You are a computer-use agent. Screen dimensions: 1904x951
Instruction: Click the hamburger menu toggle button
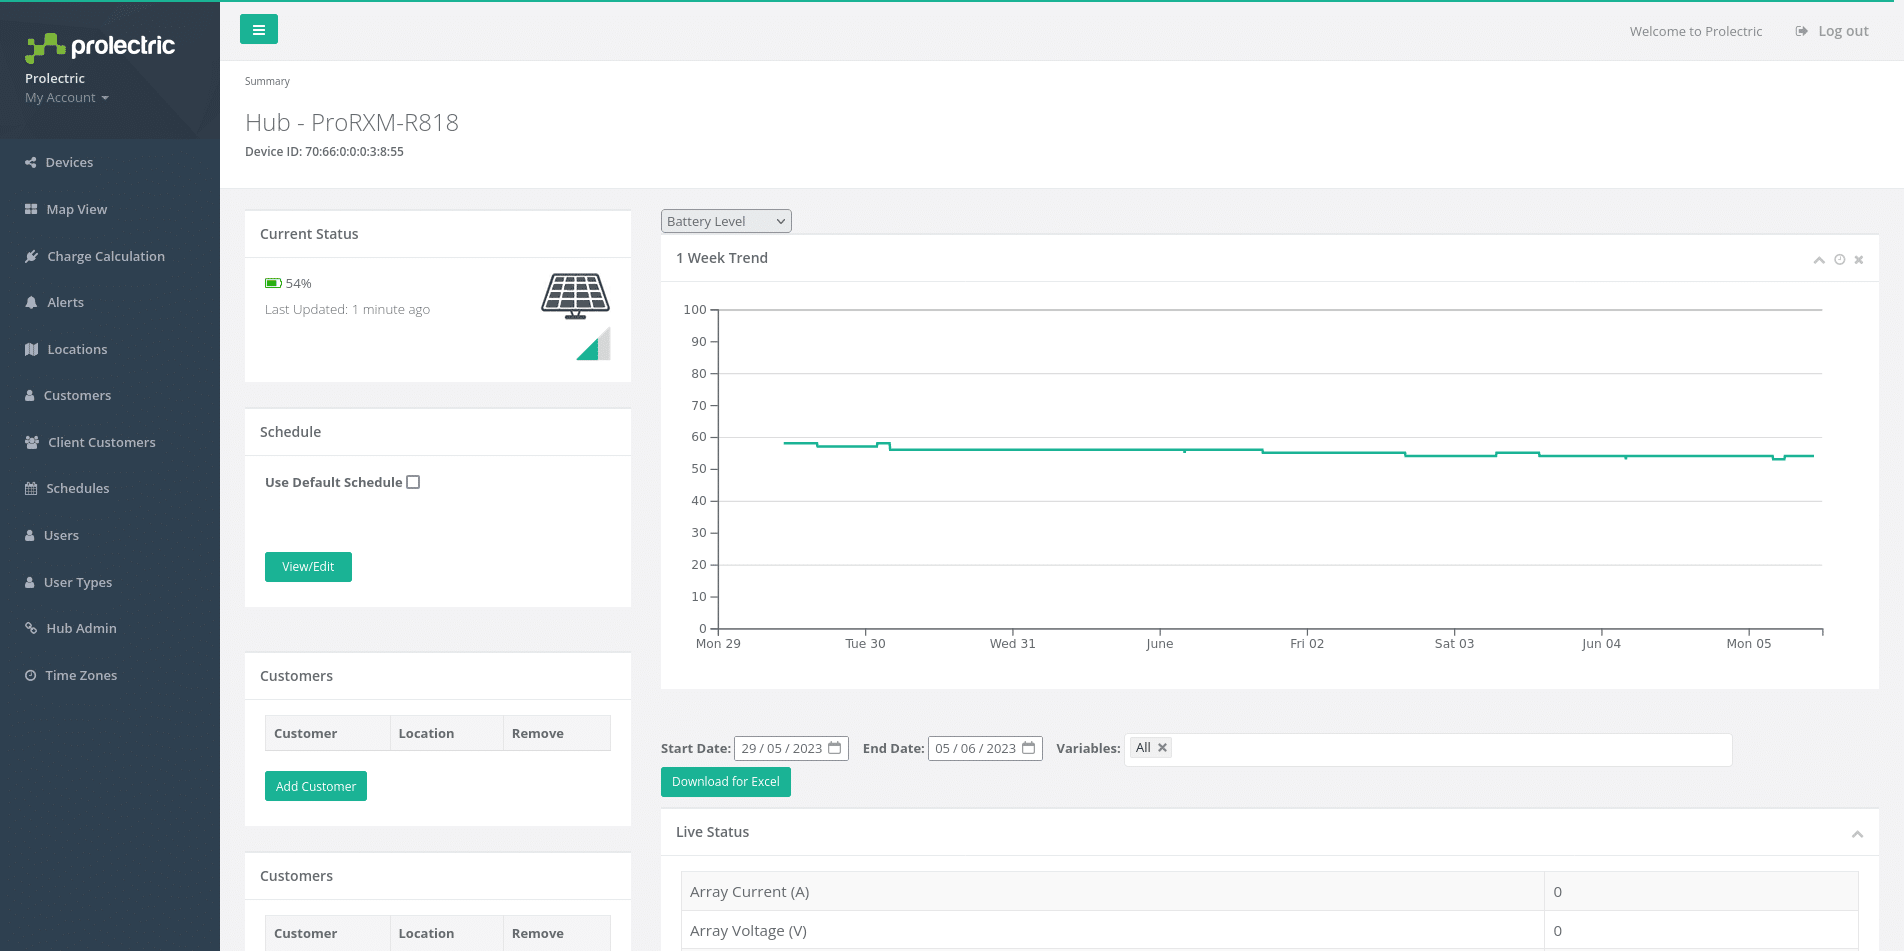tap(259, 30)
